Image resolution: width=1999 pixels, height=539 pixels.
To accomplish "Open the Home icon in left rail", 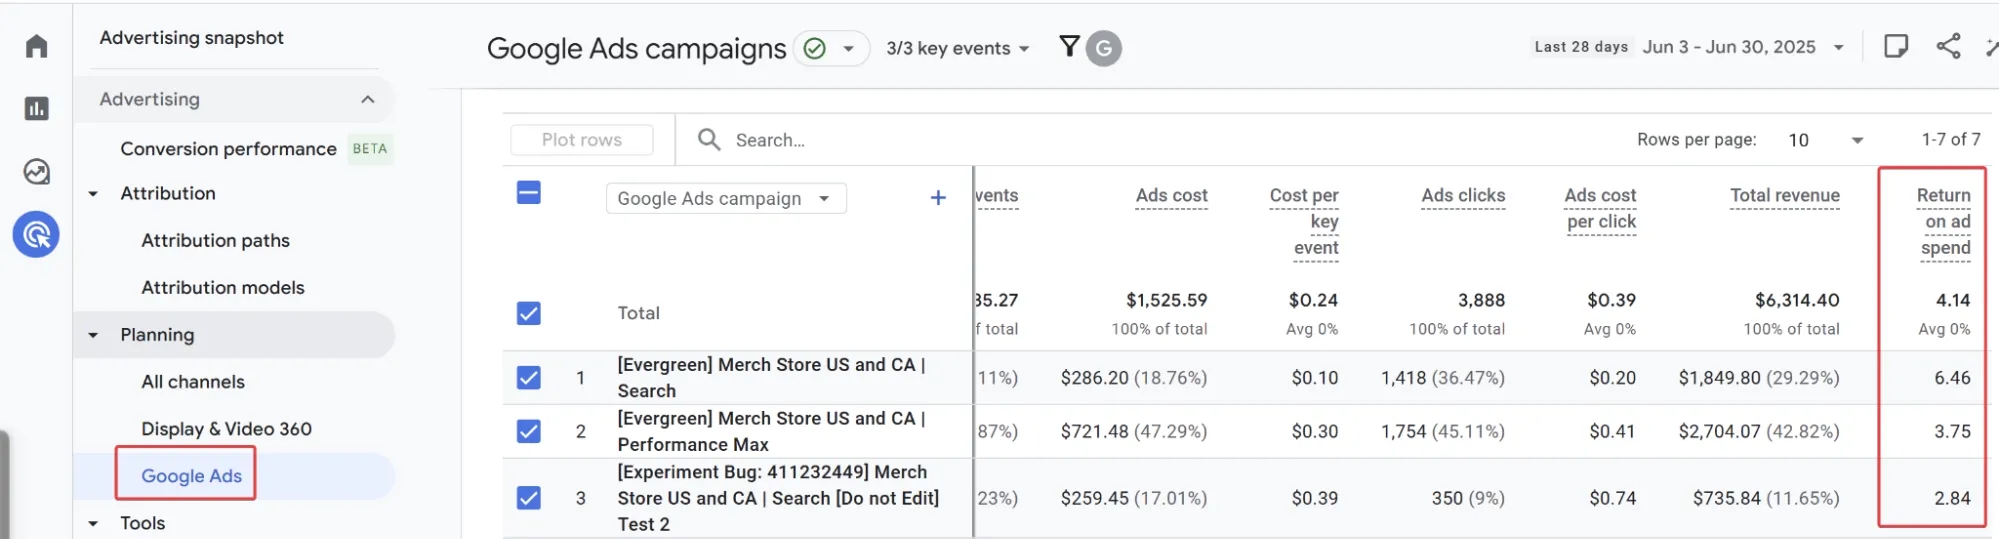I will [x=36, y=46].
